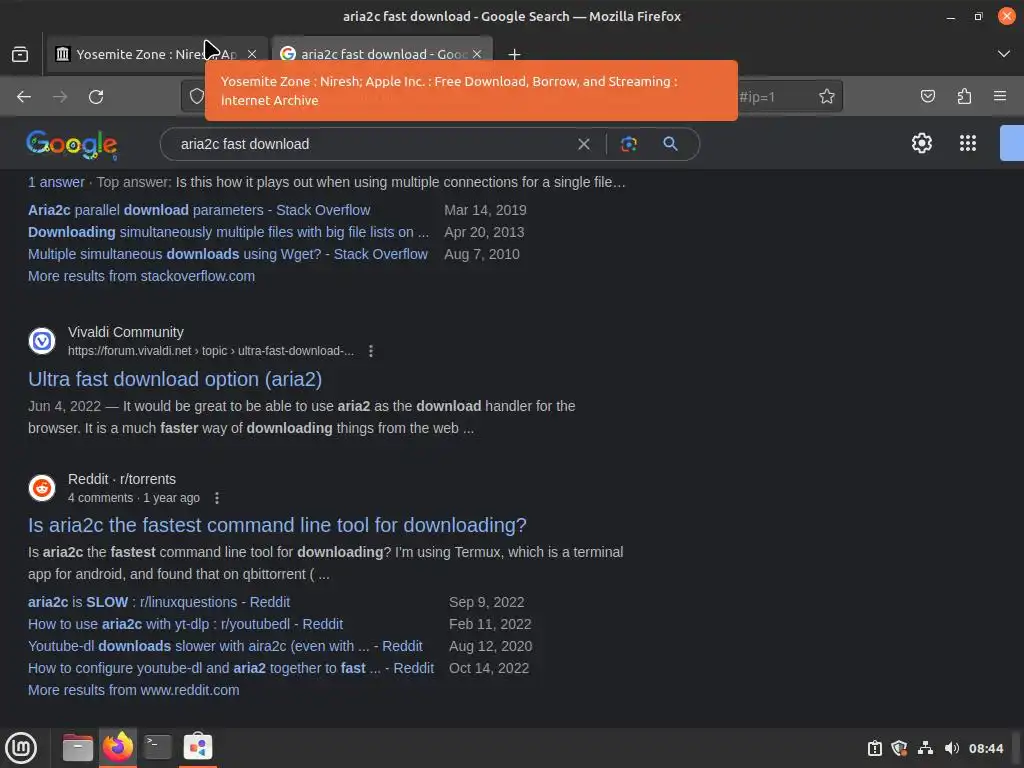Open 'Multiple simultaneous downloads using Wget' link
1024x768 pixels.
click(x=228, y=255)
